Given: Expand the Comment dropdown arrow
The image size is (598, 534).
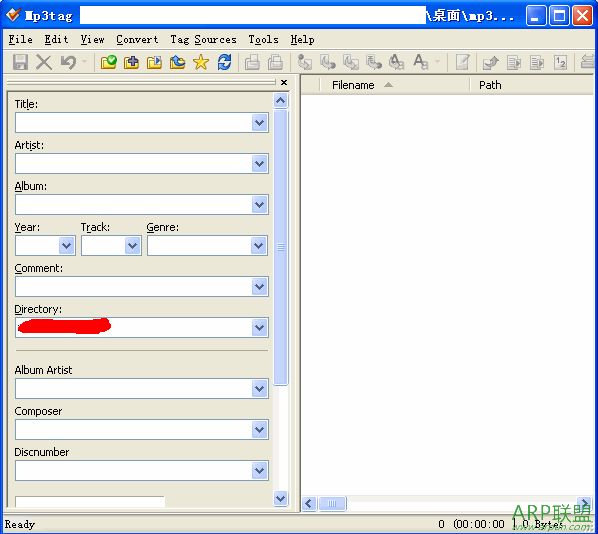Looking at the screenshot, I should [259, 287].
